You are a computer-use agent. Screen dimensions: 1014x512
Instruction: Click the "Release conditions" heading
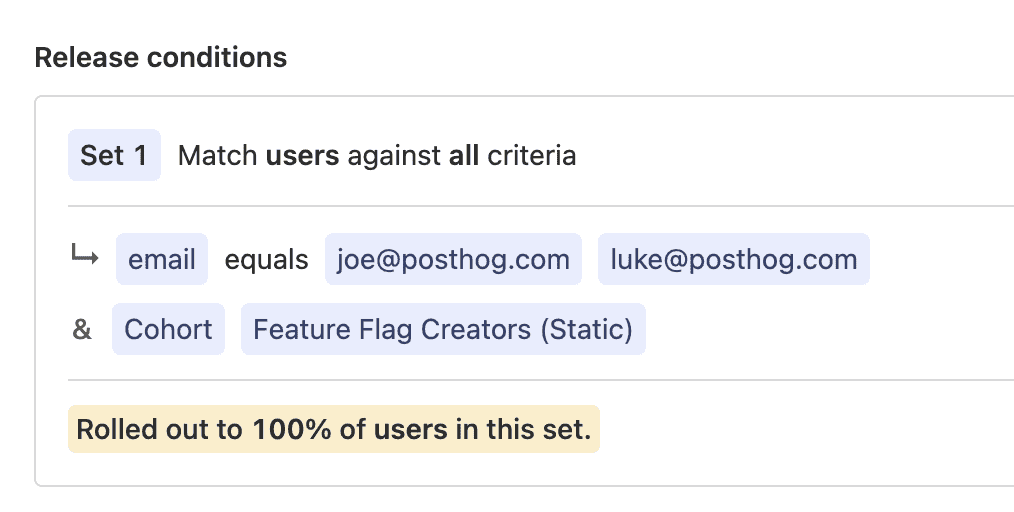click(161, 58)
